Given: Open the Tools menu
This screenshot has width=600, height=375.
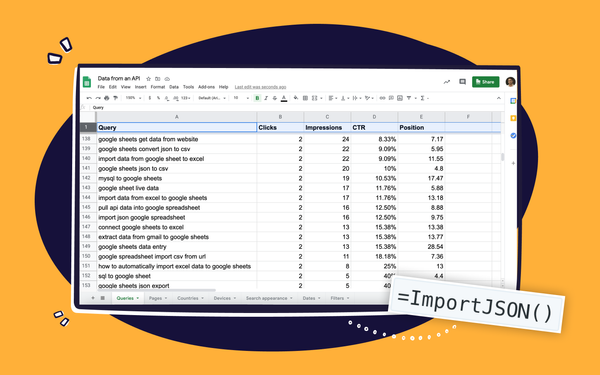Looking at the screenshot, I should click(x=188, y=87).
